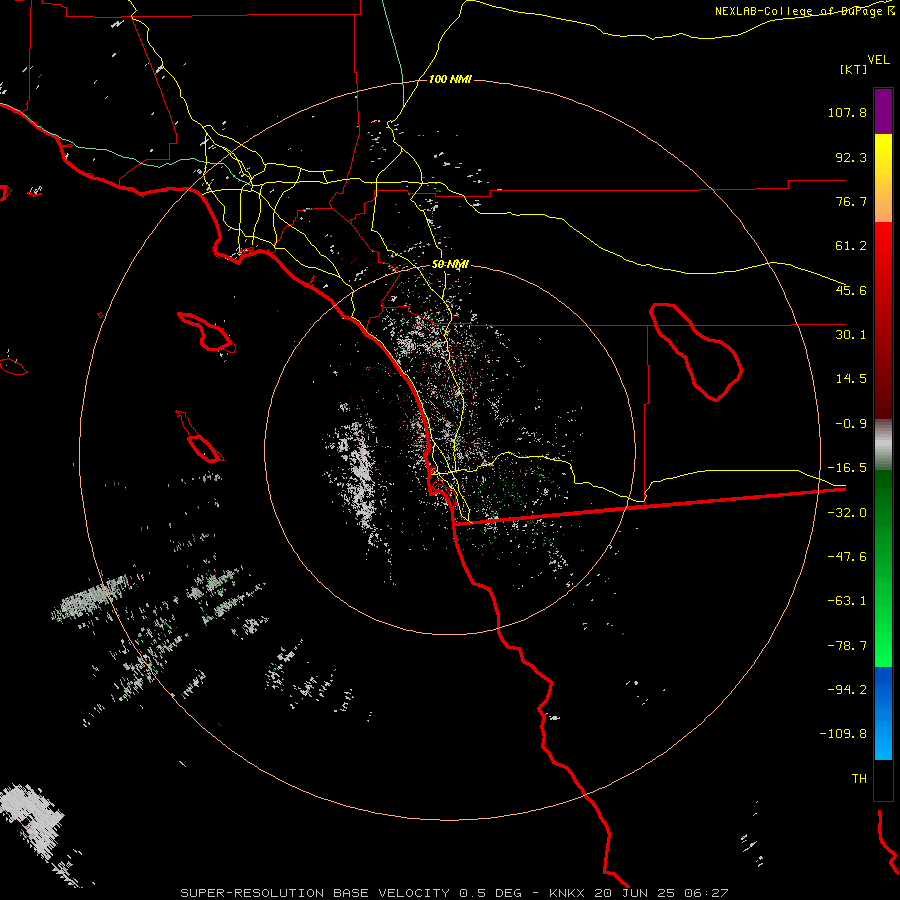
Task: Click the [KT] units label
Action: pyautogui.click(x=854, y=69)
